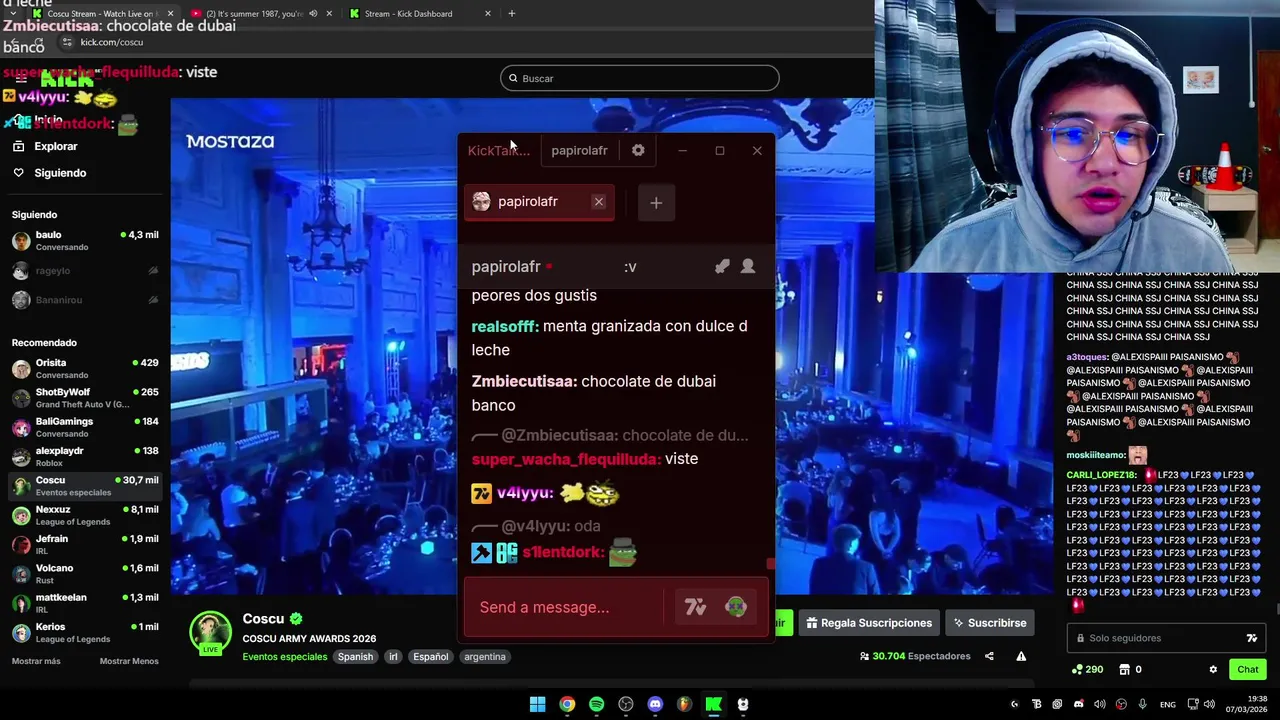Click the Buscar search field

point(640,78)
